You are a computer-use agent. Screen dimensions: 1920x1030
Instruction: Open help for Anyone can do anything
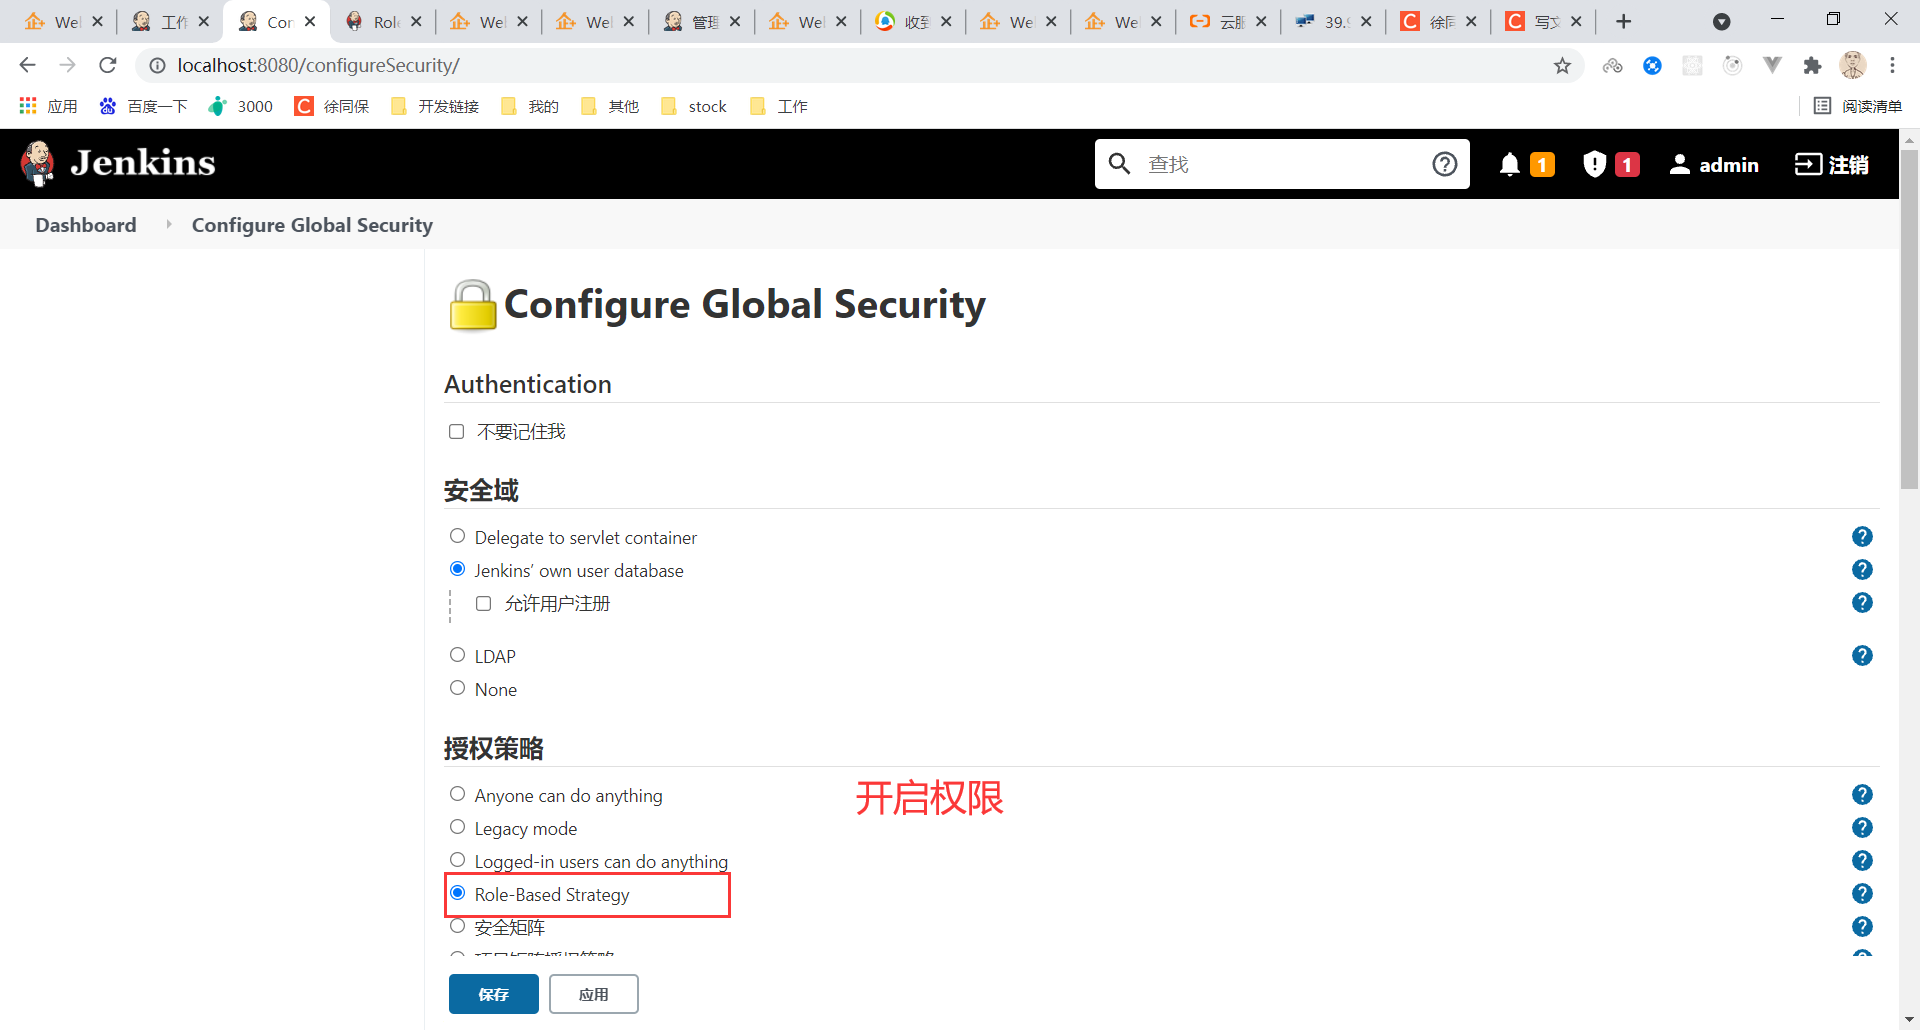1862,795
